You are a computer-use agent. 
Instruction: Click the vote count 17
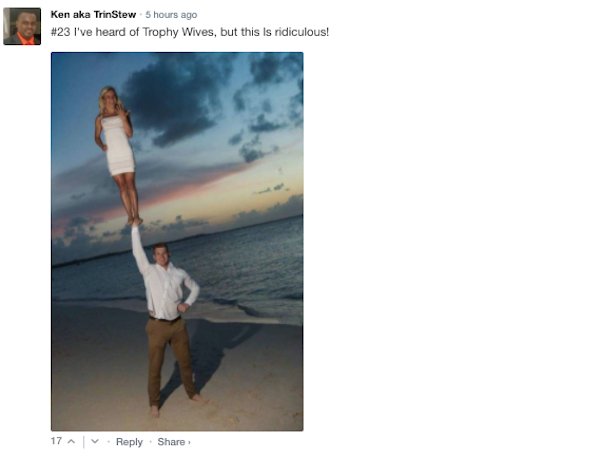(x=56, y=441)
